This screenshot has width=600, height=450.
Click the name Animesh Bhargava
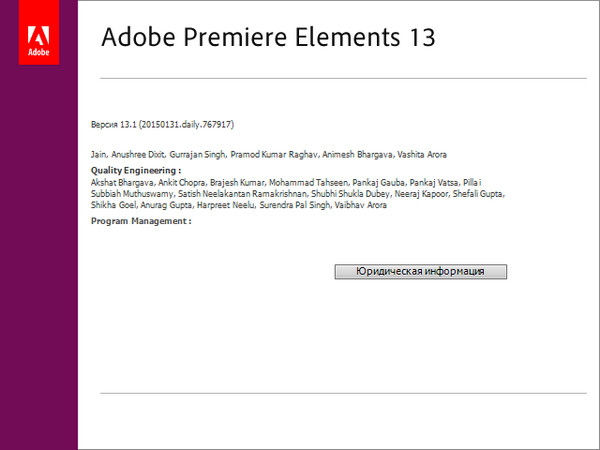(358, 155)
